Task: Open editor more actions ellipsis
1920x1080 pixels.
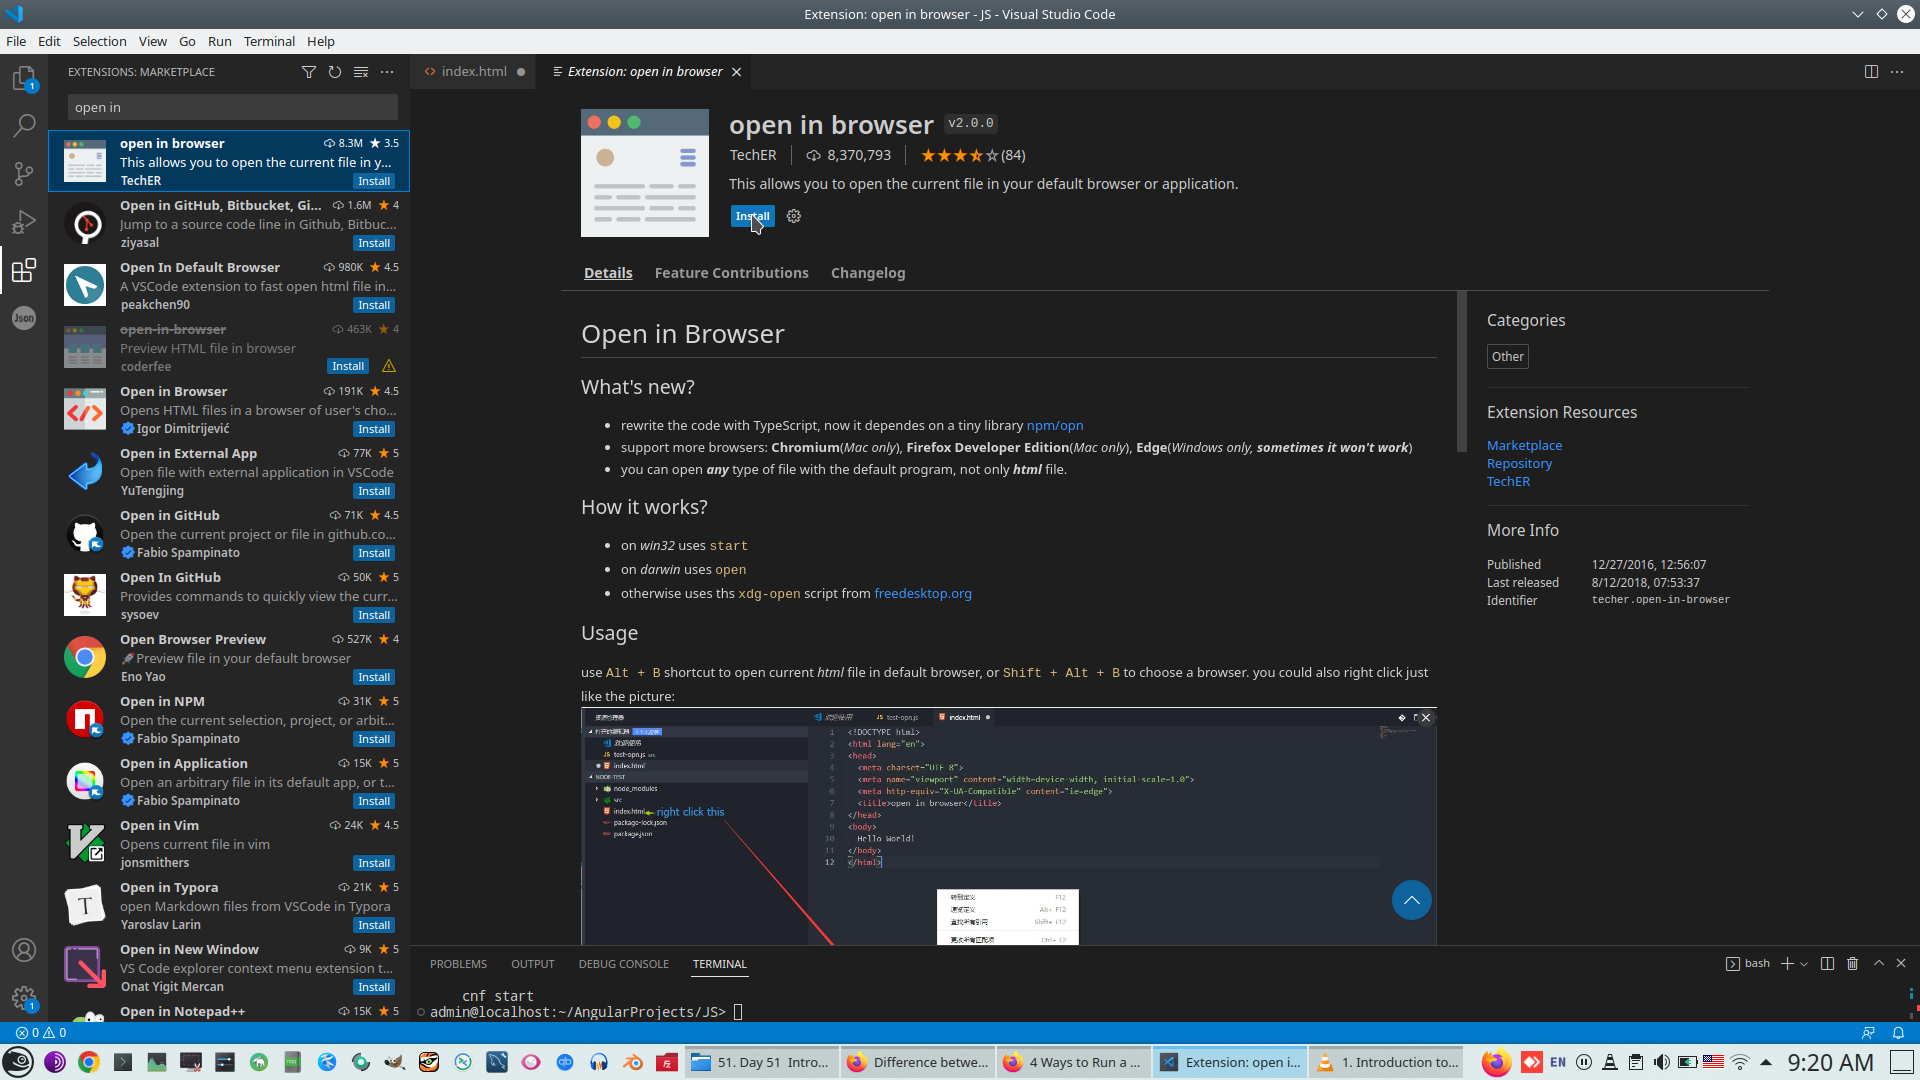Action: click(1897, 72)
